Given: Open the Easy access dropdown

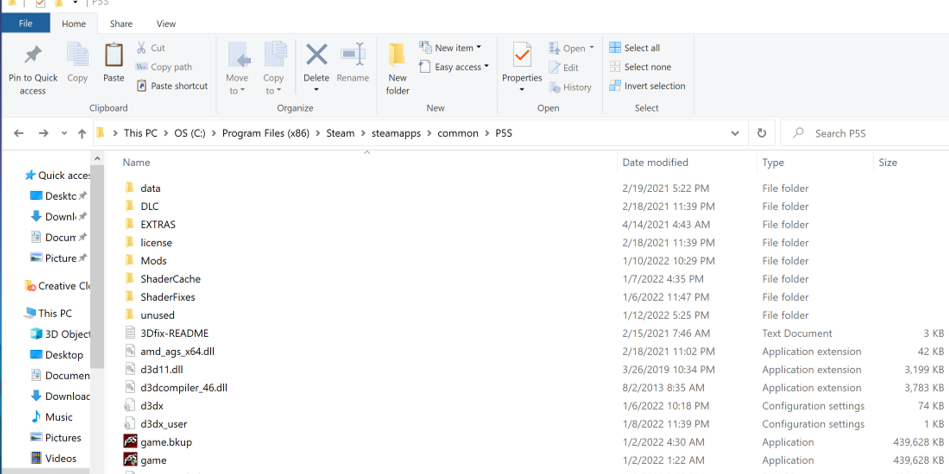Looking at the screenshot, I should (454, 67).
